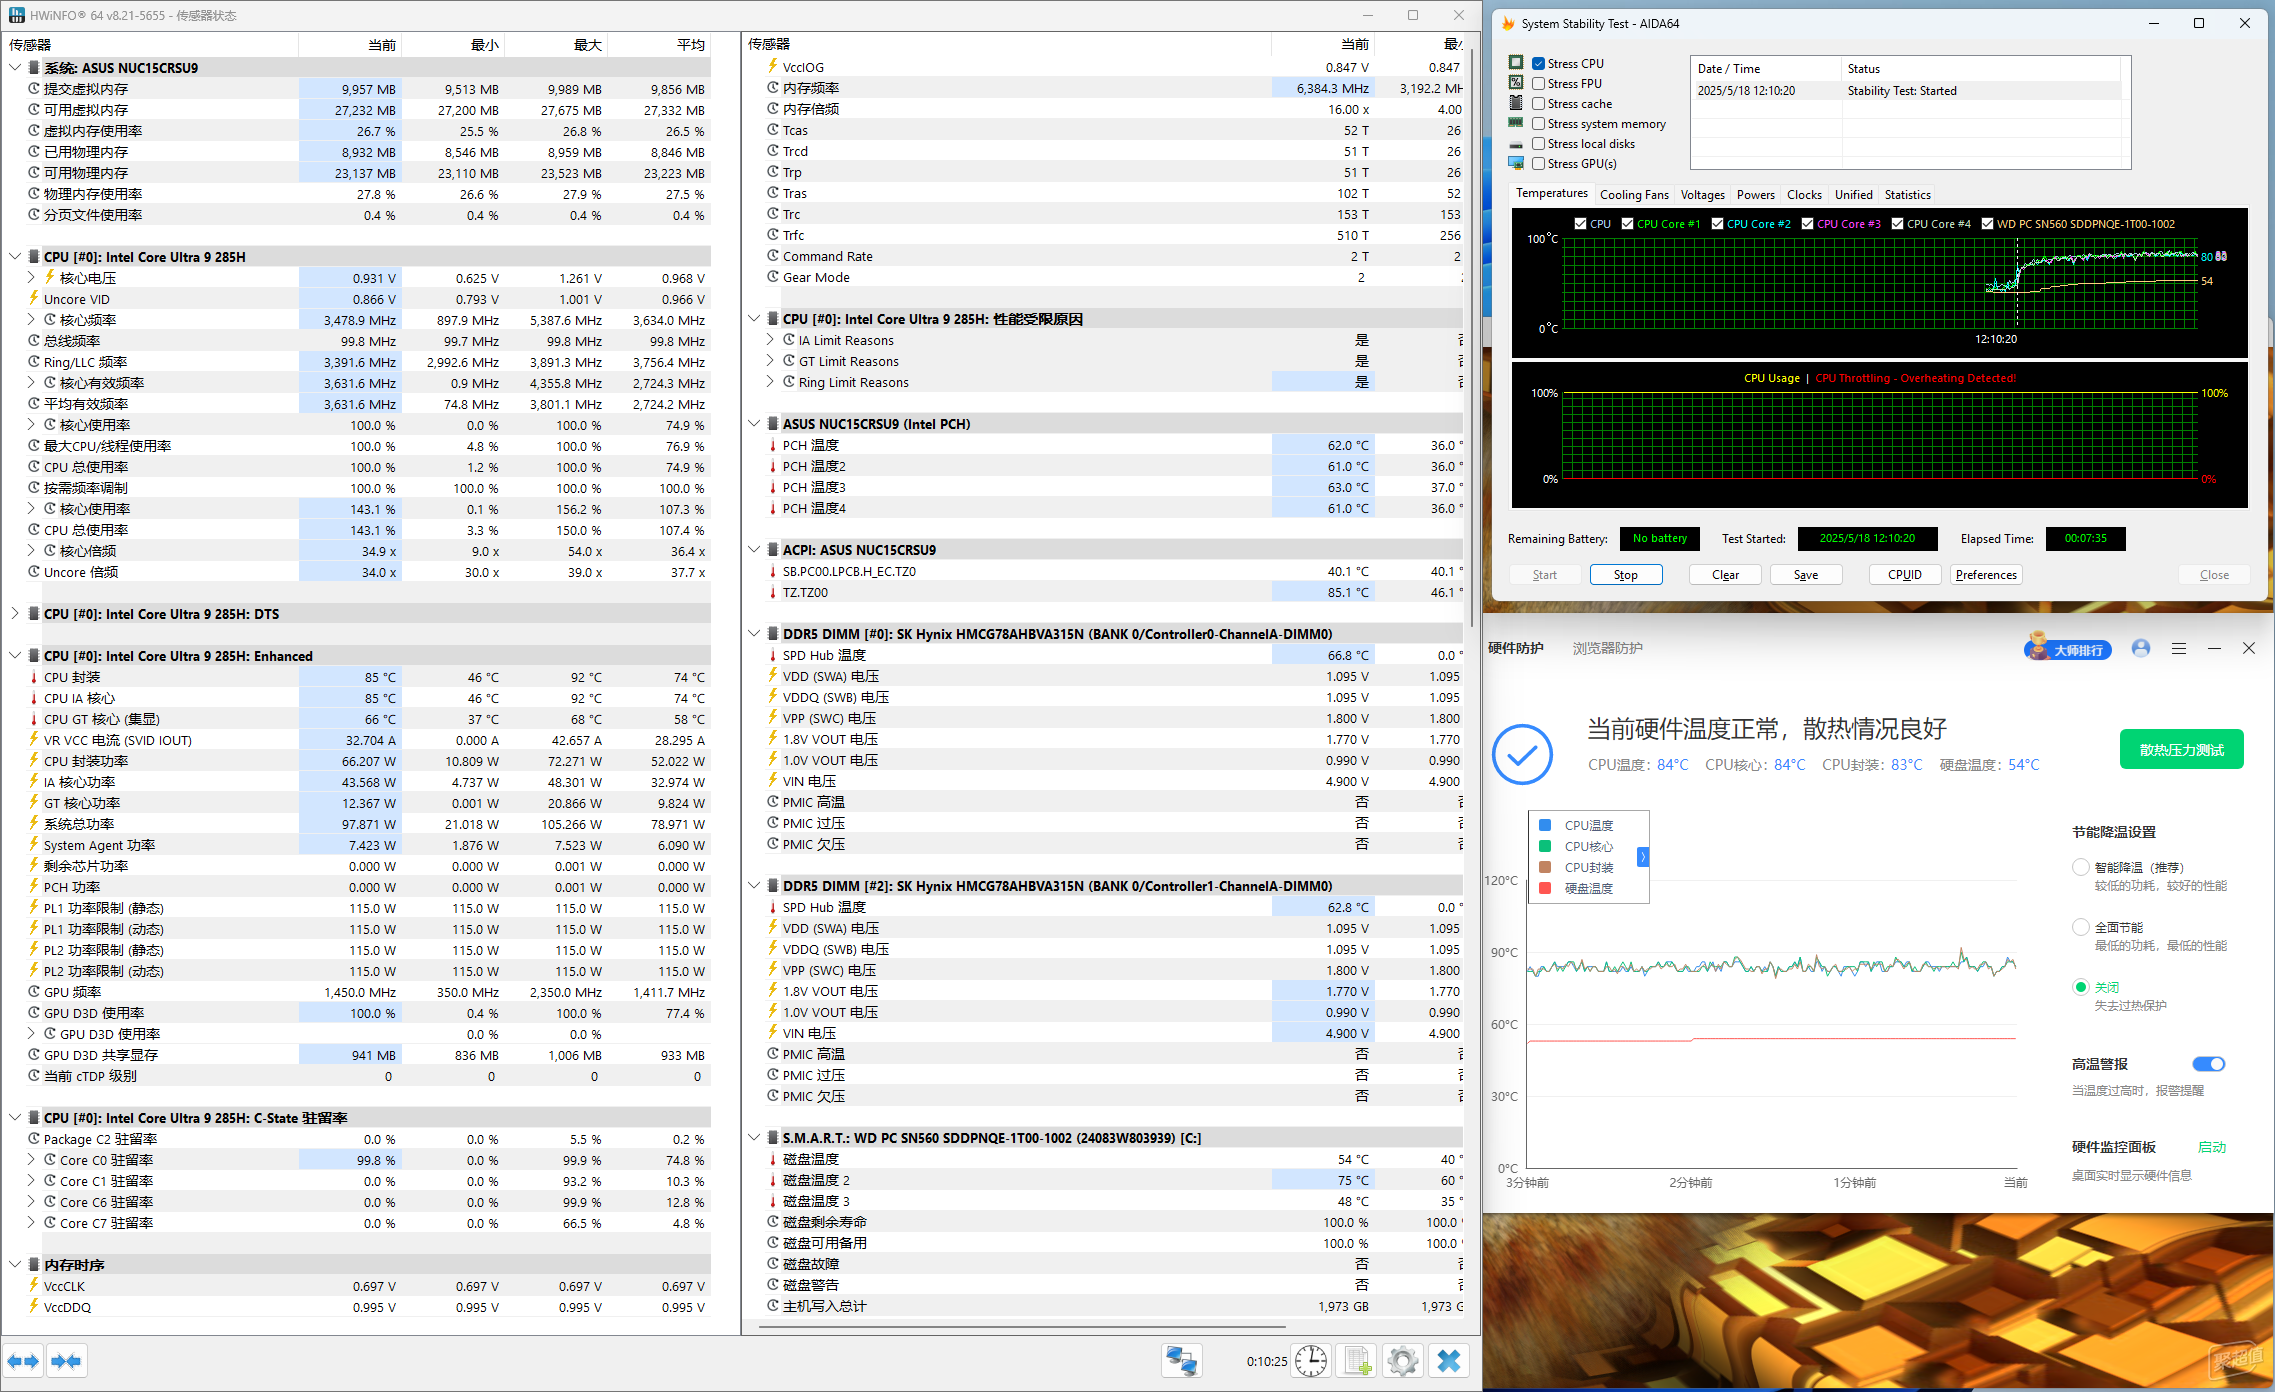This screenshot has height=1392, width=2275.
Task: Collapse the S.M.A.R.T. WD PC SN560 group
Action: point(754,1137)
